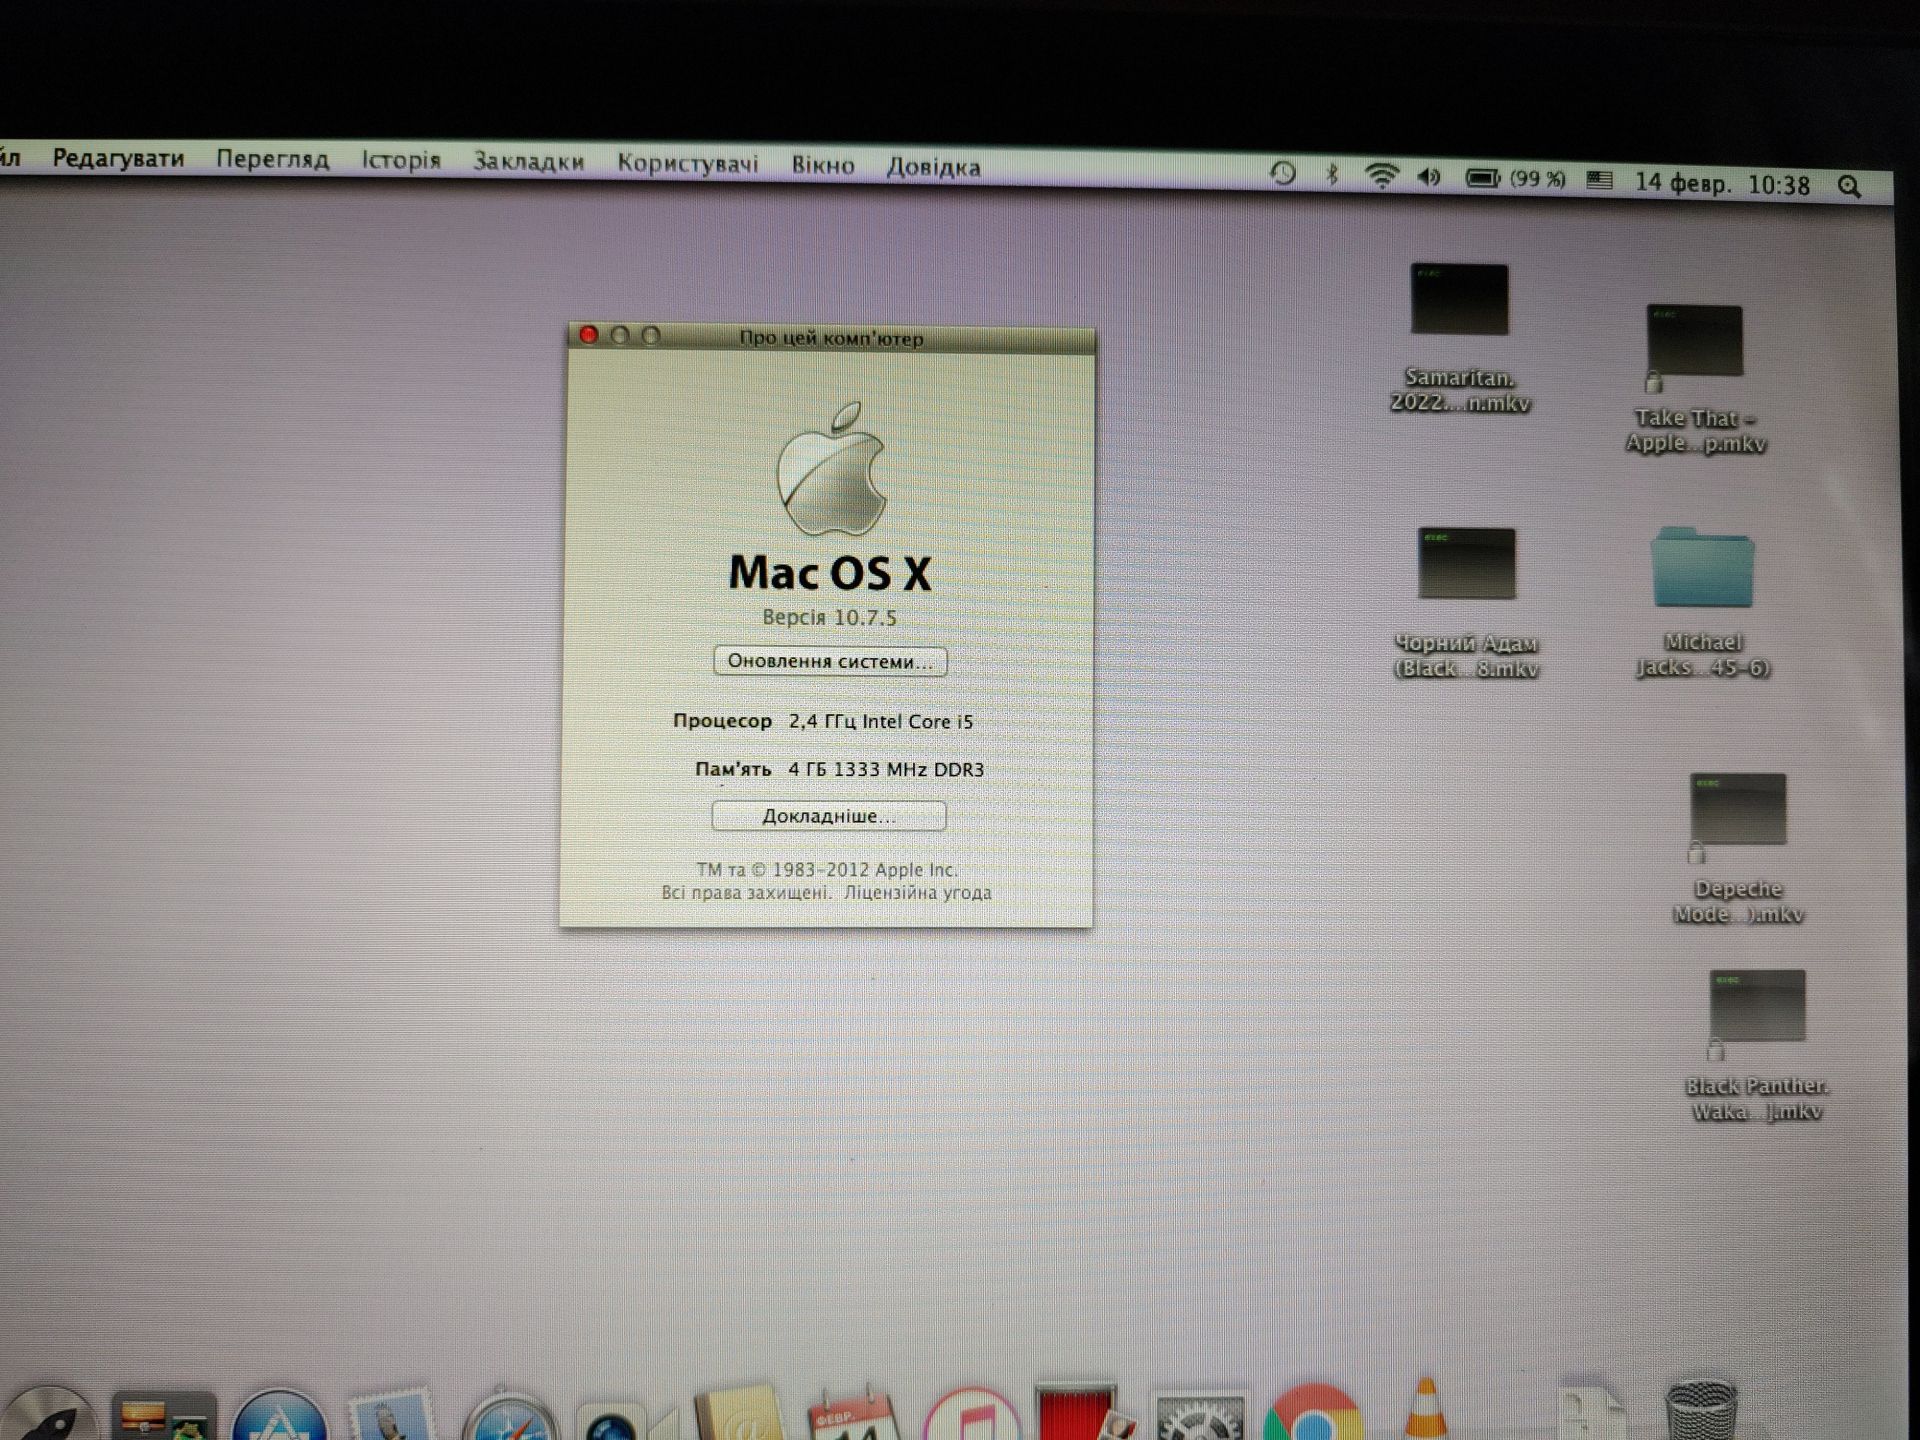The height and width of the screenshot is (1440, 1920).
Task: Open the Закладки menu
Action: [528, 161]
